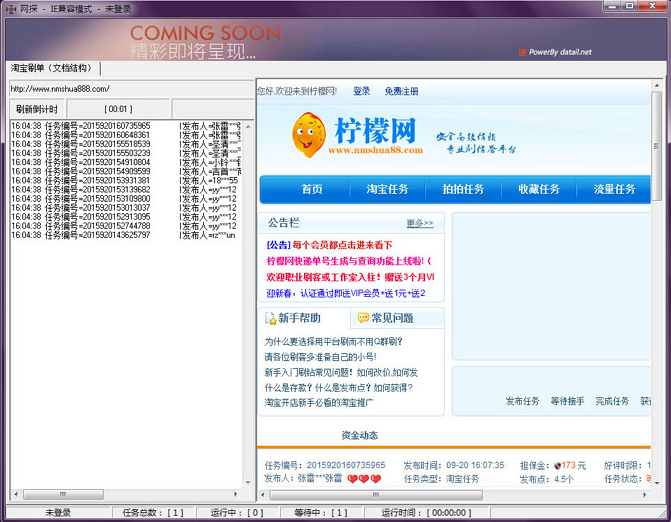Open the 迎新春 VIP会员 announcement

click(346, 294)
